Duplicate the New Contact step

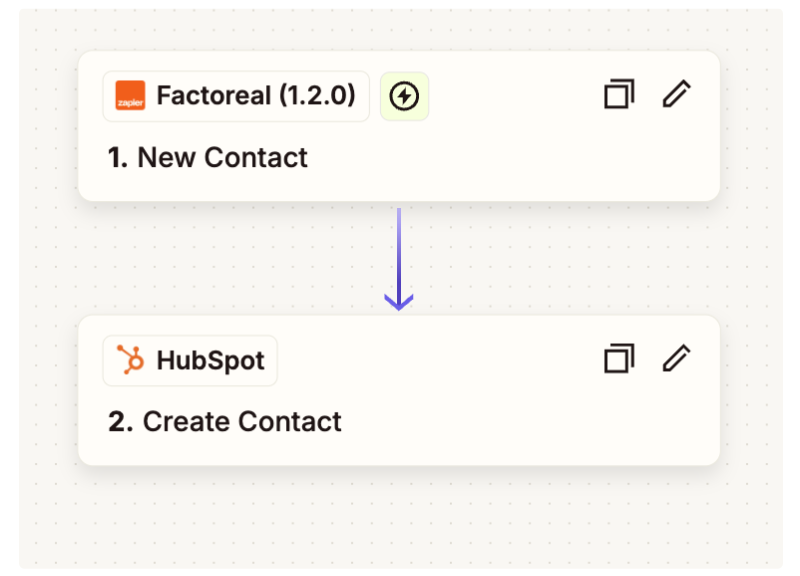pyautogui.click(x=619, y=95)
